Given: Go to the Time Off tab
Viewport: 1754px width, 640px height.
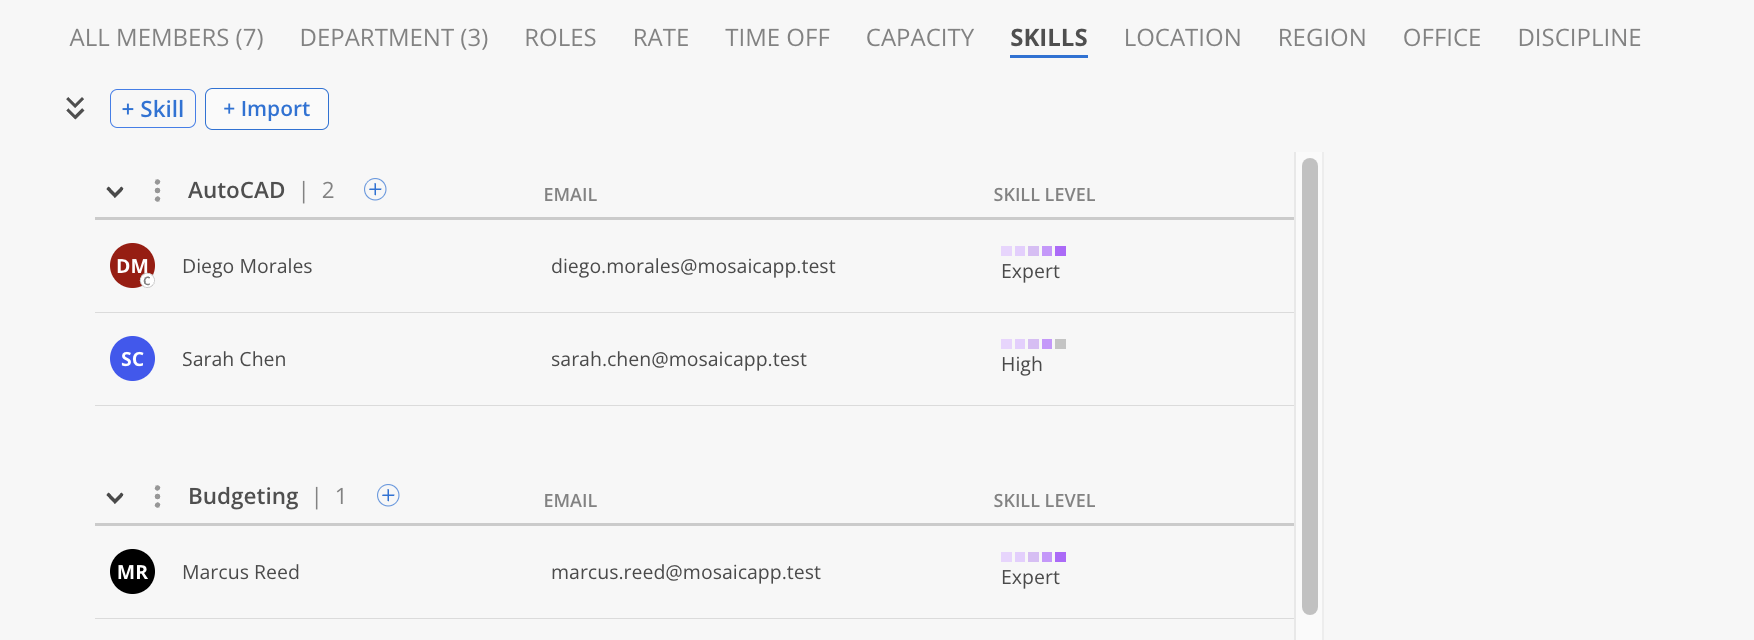Looking at the screenshot, I should coord(777,38).
